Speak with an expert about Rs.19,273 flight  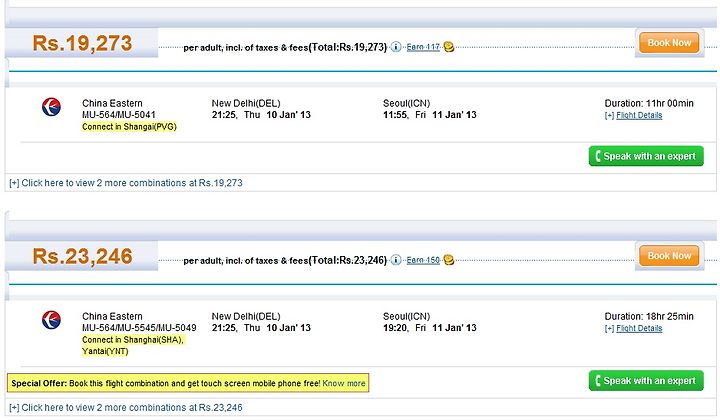(646, 156)
